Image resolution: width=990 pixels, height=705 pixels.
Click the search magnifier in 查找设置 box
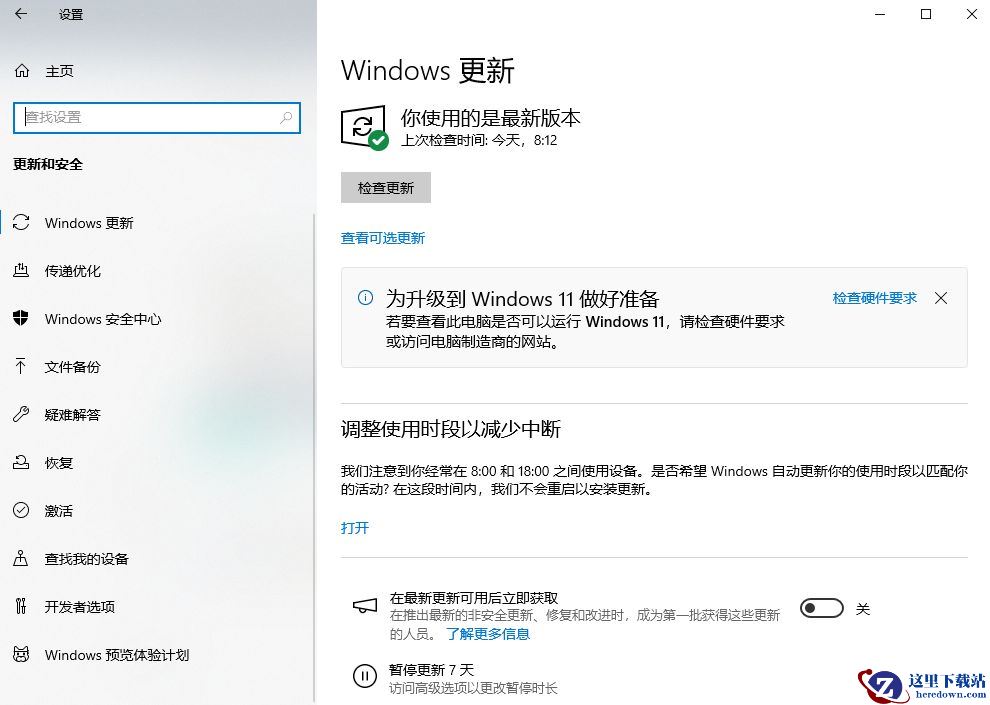(x=286, y=117)
